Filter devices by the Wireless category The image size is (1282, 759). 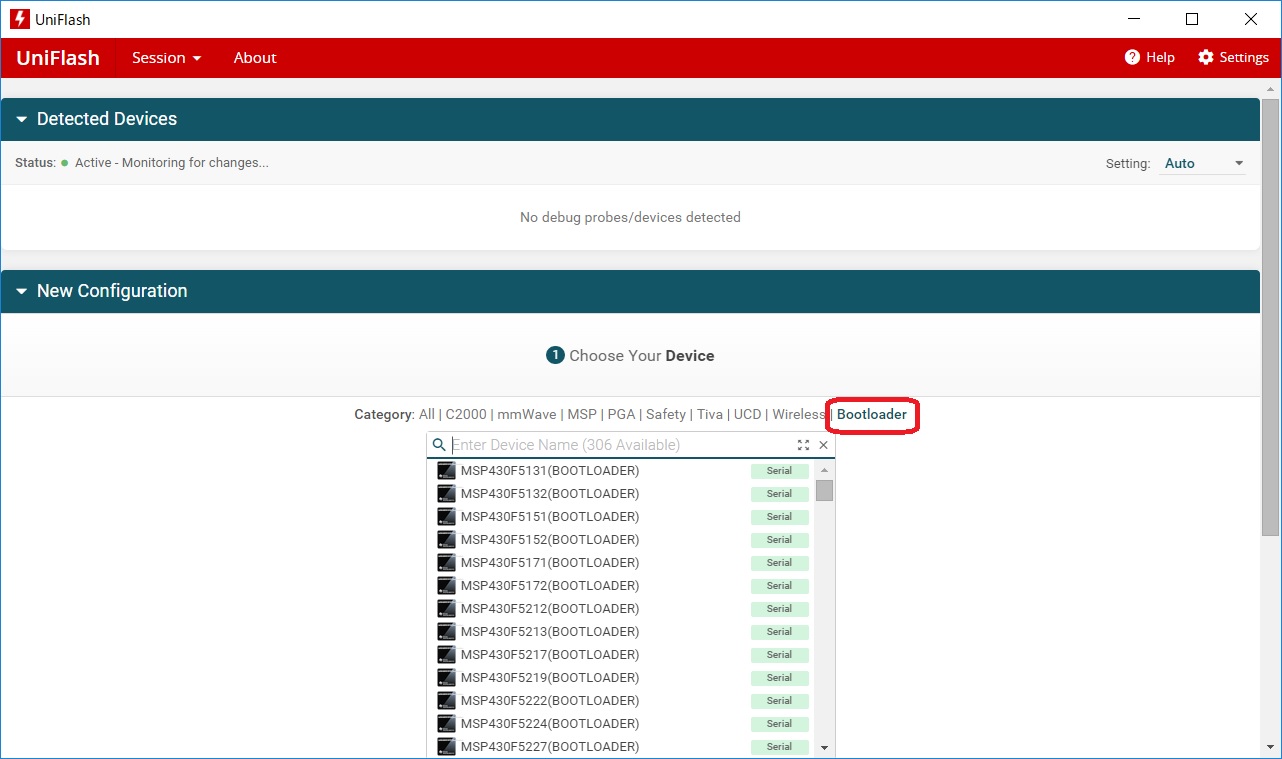tap(799, 414)
